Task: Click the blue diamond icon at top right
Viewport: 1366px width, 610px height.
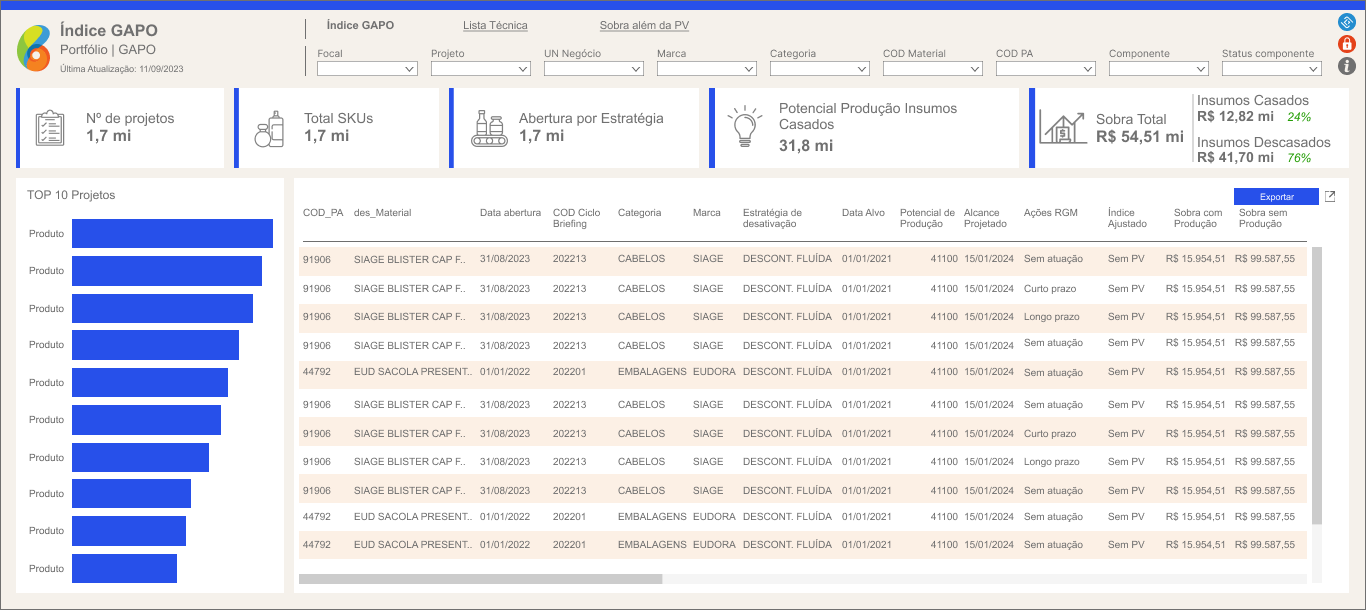Action: (1346, 22)
